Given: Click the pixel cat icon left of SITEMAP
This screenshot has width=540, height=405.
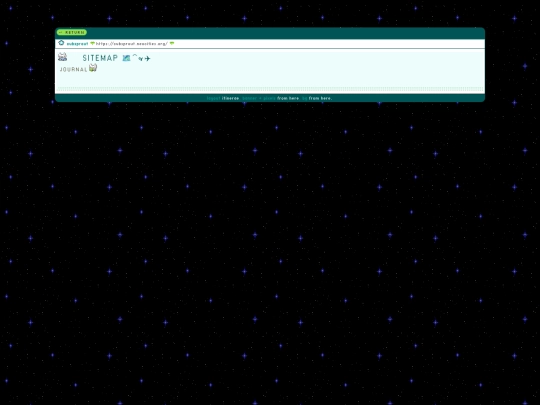Looking at the screenshot, I should point(62,57).
